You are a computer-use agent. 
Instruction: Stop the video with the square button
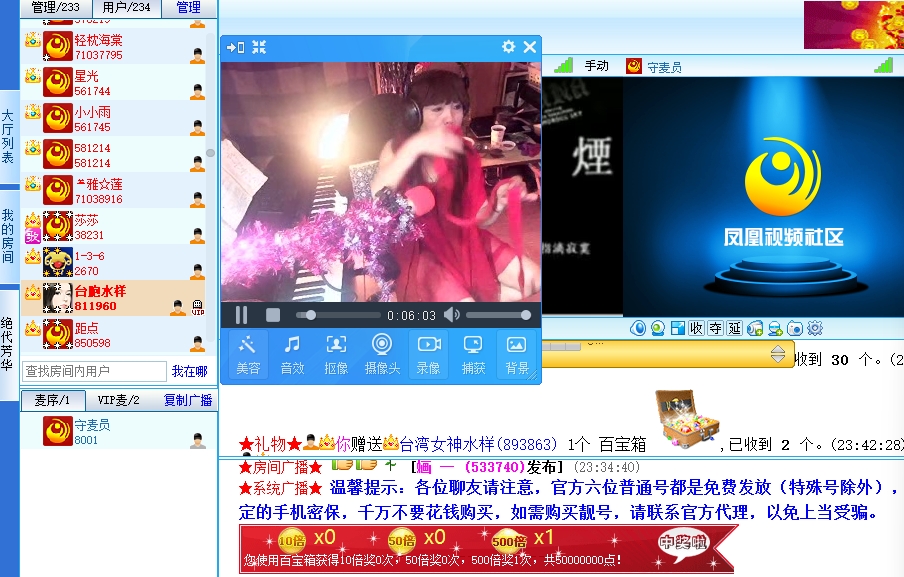[x=273, y=315]
